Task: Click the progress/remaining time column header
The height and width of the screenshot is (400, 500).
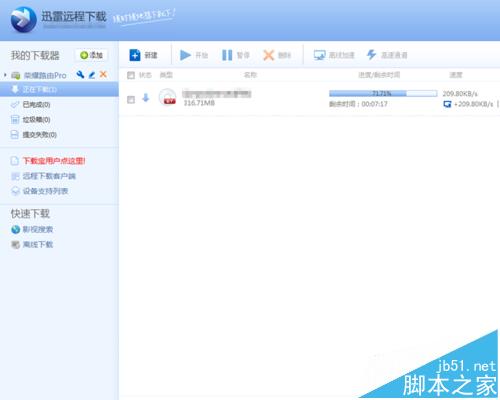Action: [x=379, y=75]
